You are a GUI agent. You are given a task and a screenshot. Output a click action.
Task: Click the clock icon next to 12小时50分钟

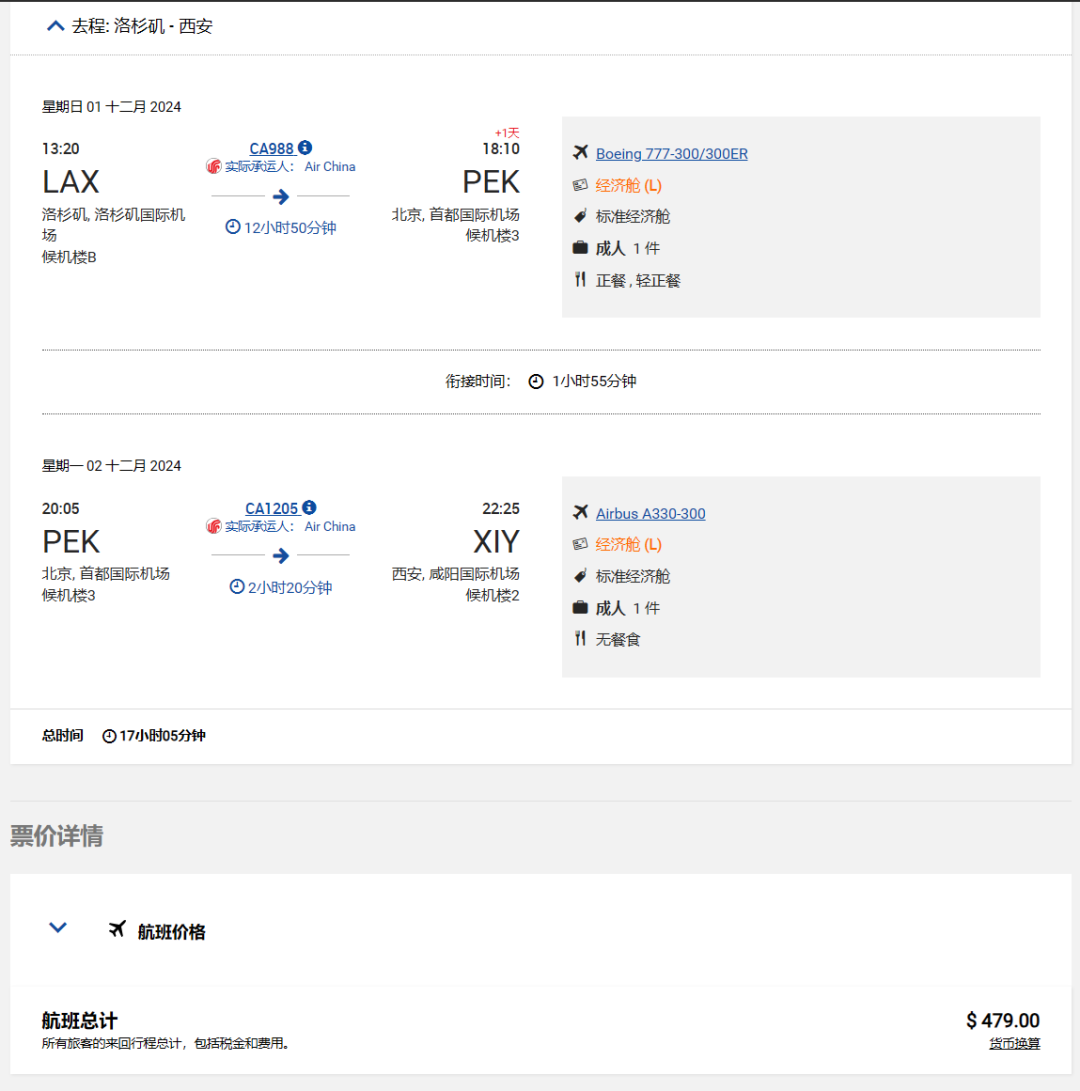(x=233, y=227)
